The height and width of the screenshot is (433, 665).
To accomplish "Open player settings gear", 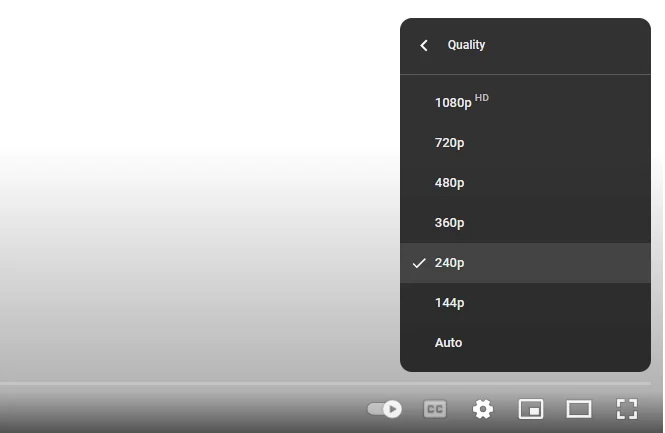I will (x=483, y=408).
